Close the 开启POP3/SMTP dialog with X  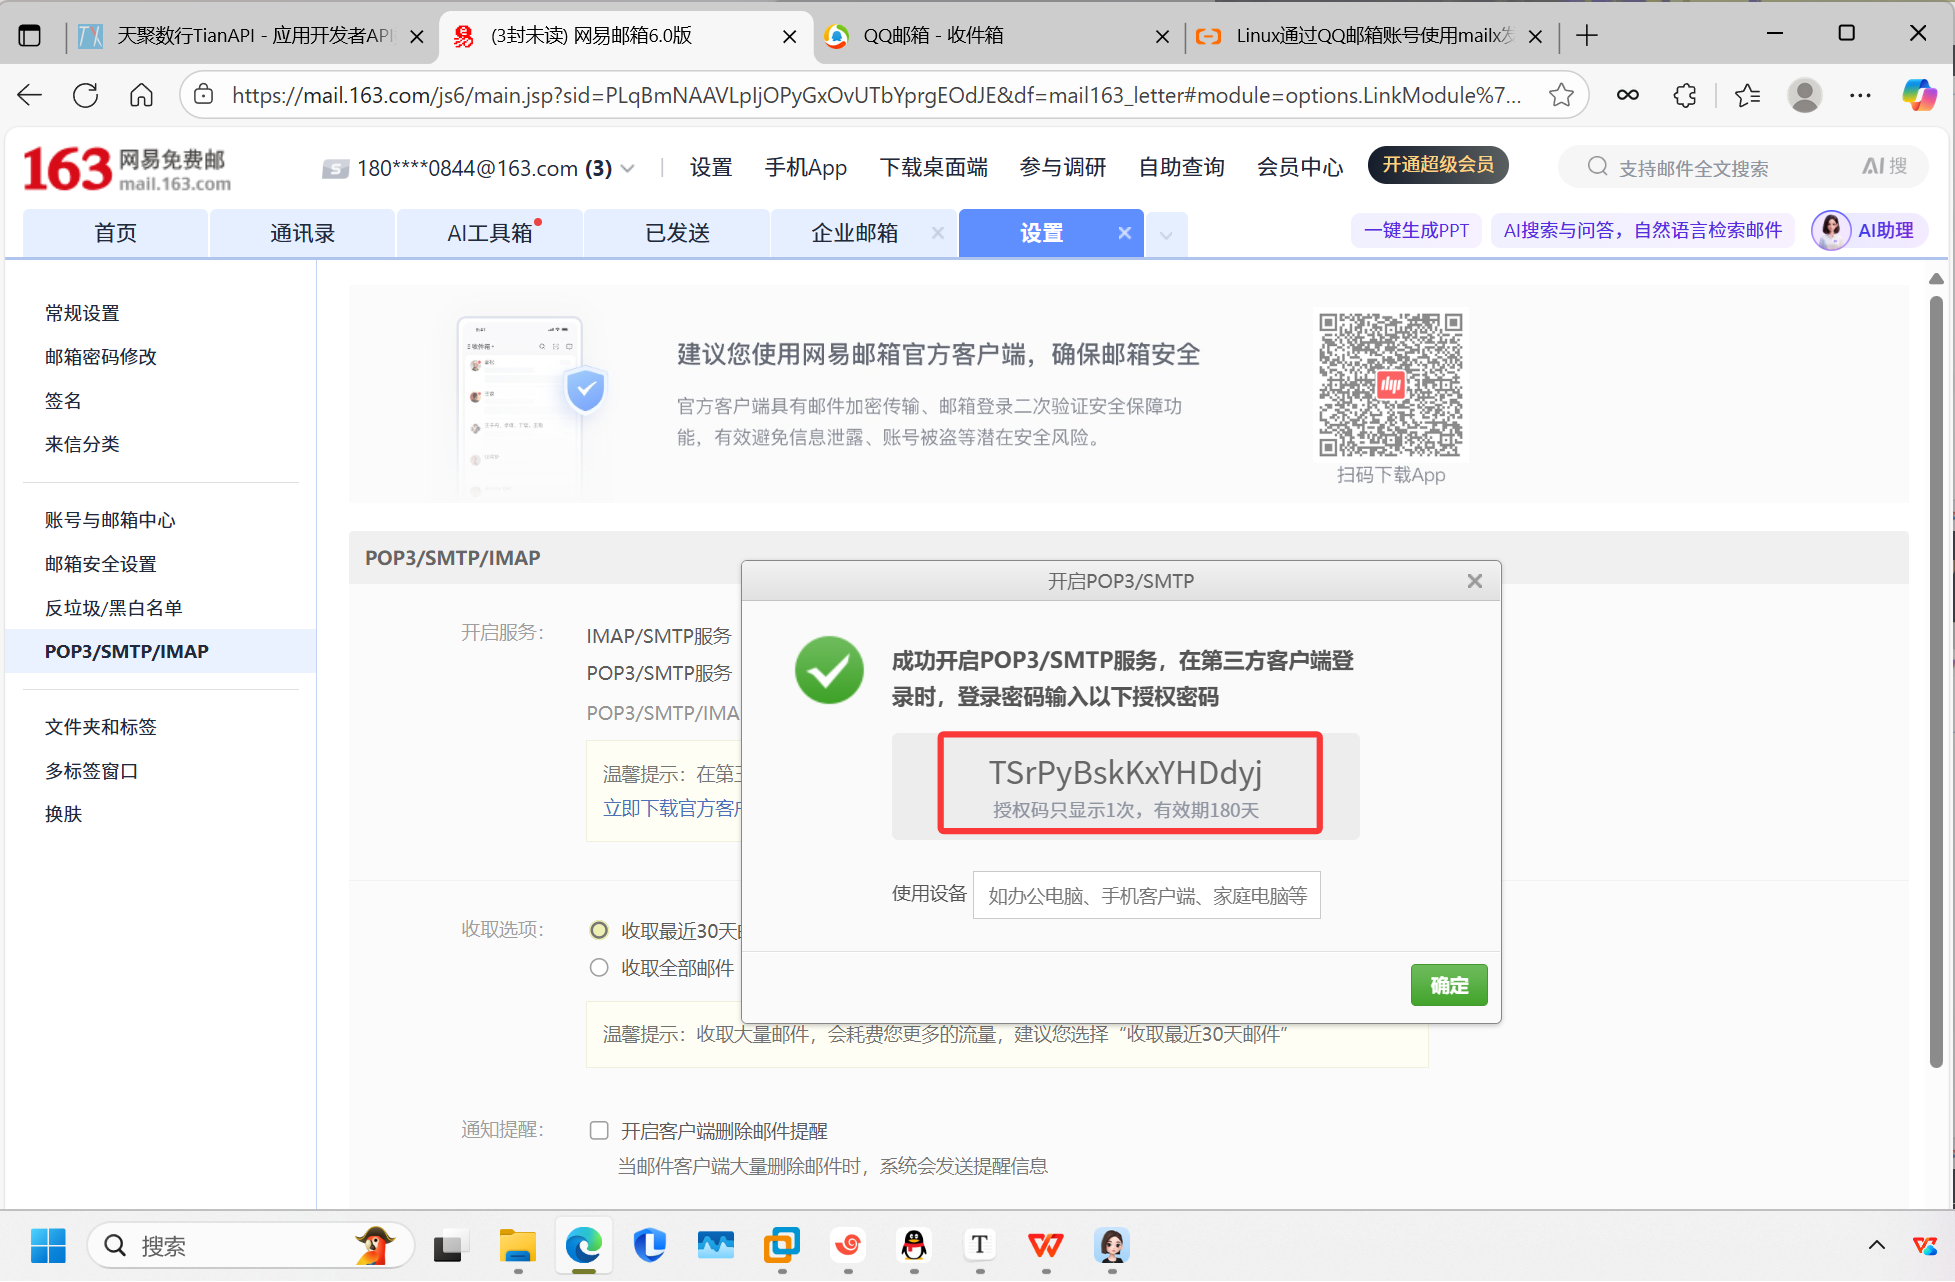point(1474,581)
